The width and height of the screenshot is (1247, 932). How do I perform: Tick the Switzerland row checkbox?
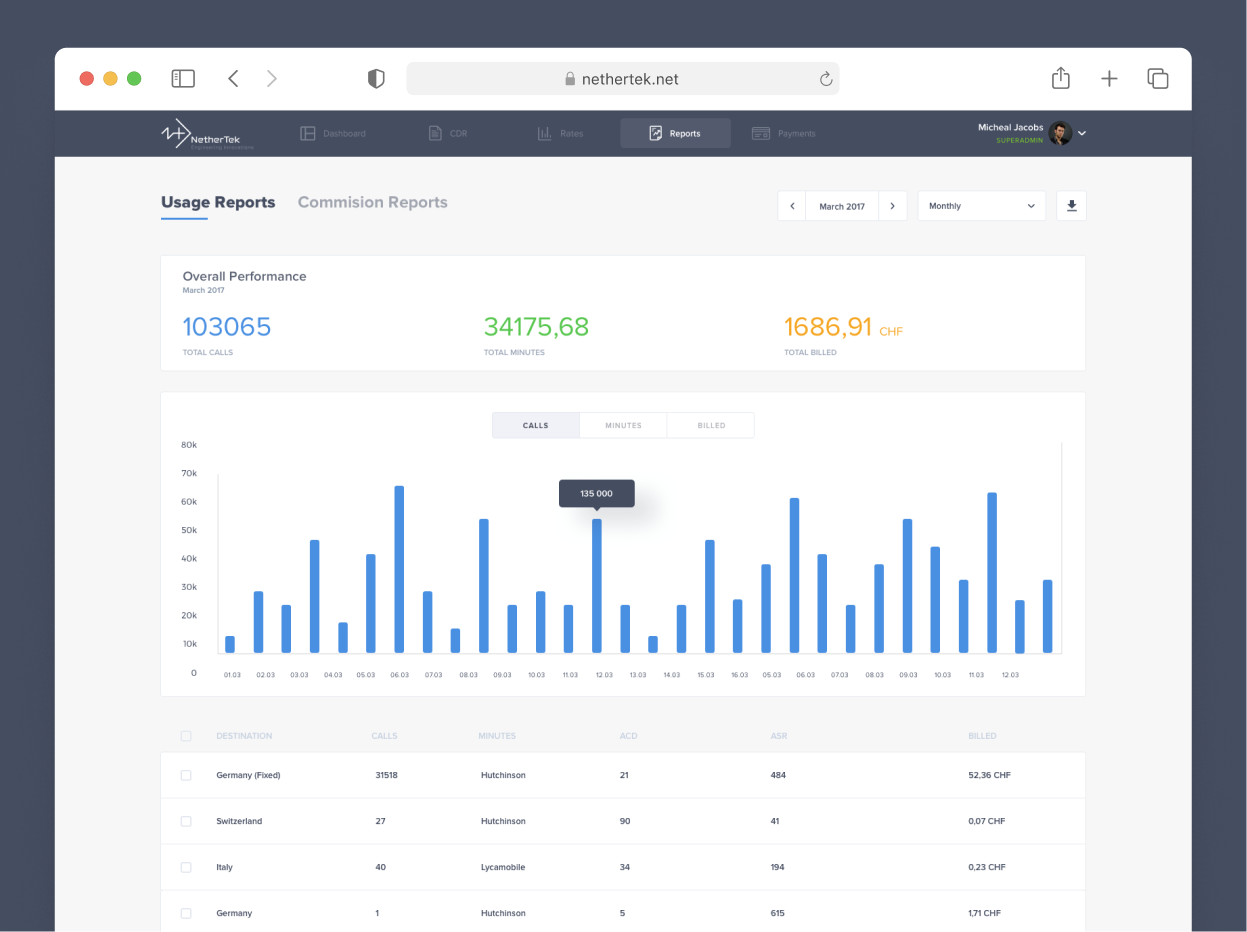(x=186, y=821)
